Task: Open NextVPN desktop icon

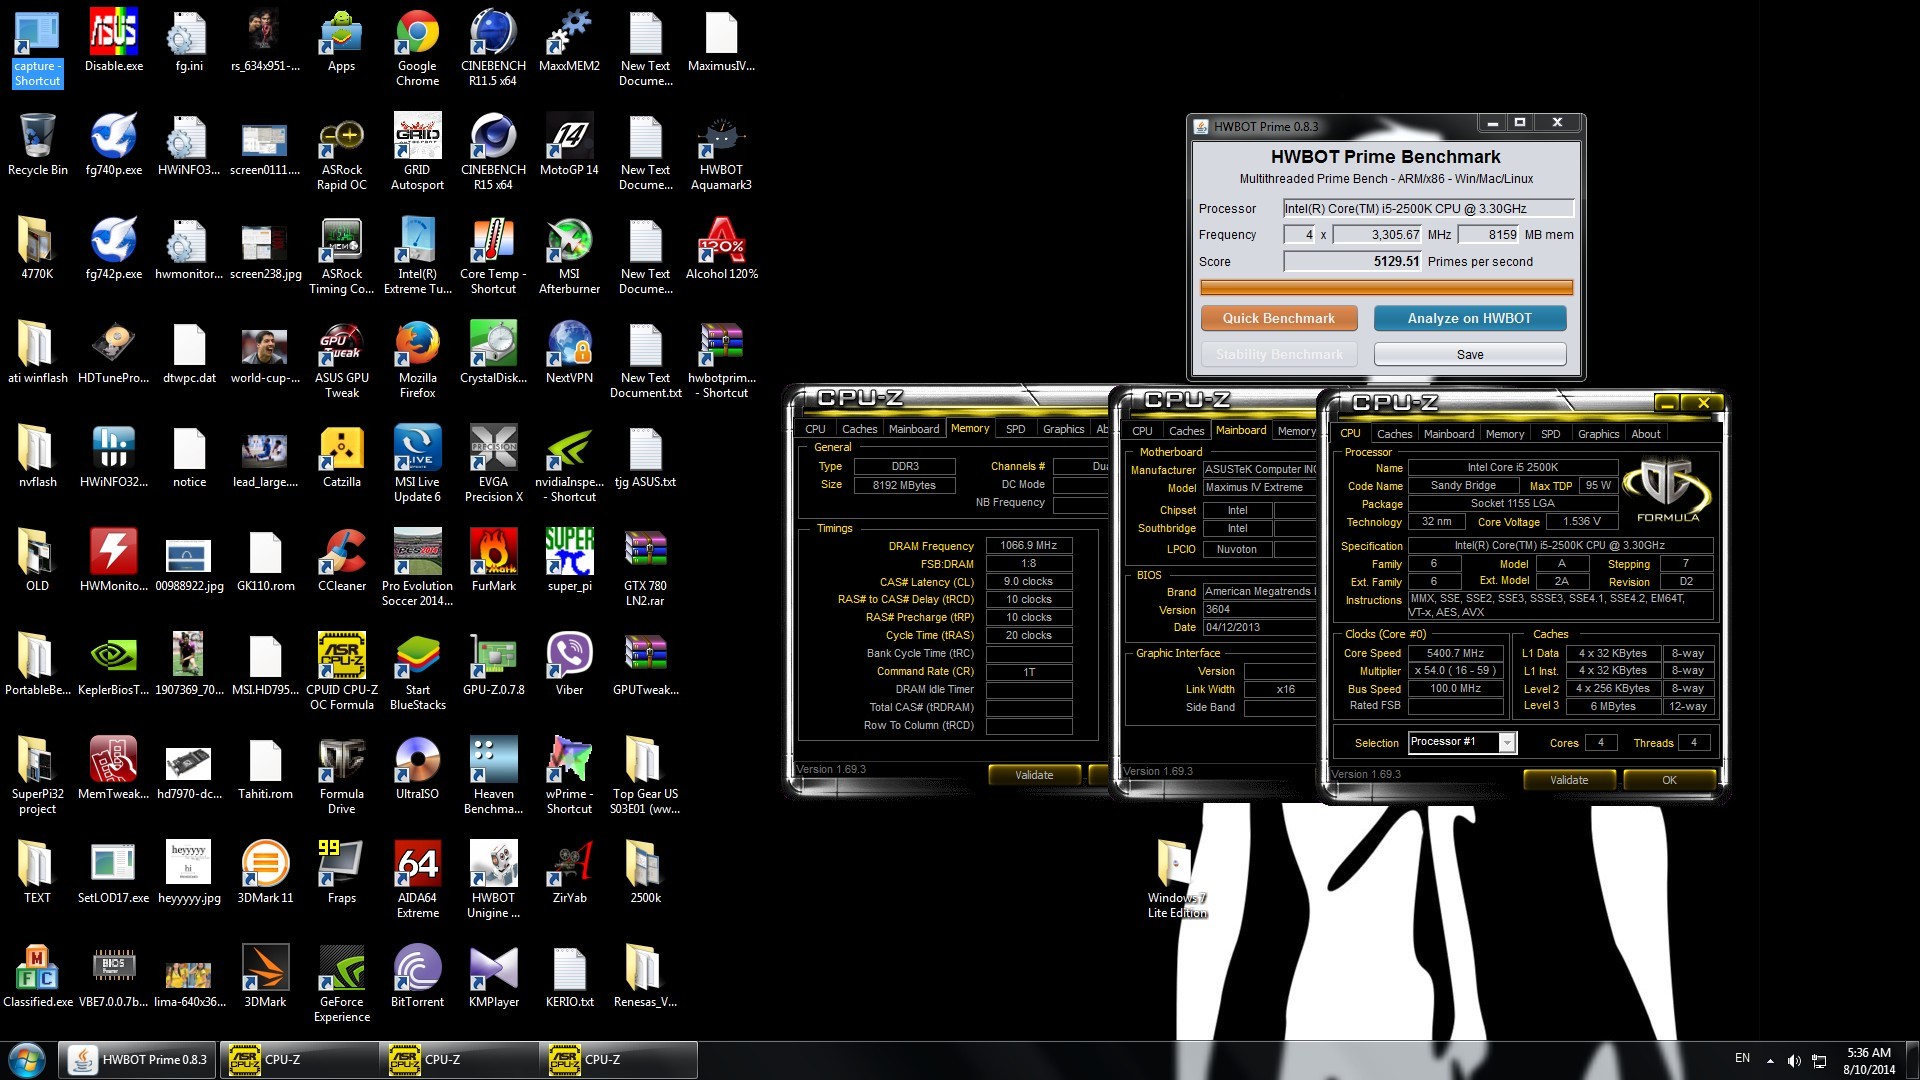Action: click(569, 353)
